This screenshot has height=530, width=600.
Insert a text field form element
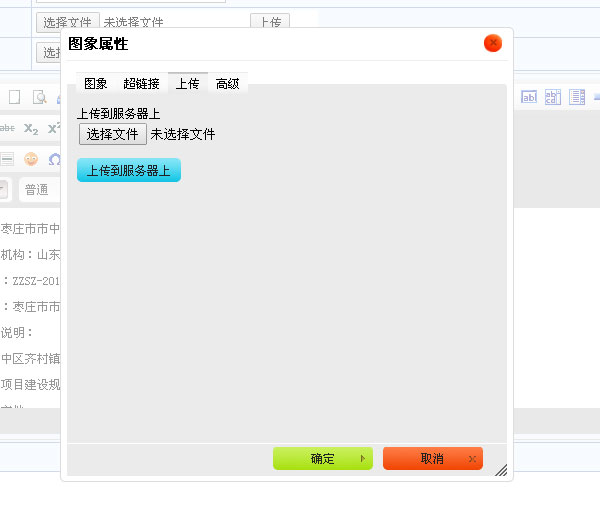click(x=528, y=97)
